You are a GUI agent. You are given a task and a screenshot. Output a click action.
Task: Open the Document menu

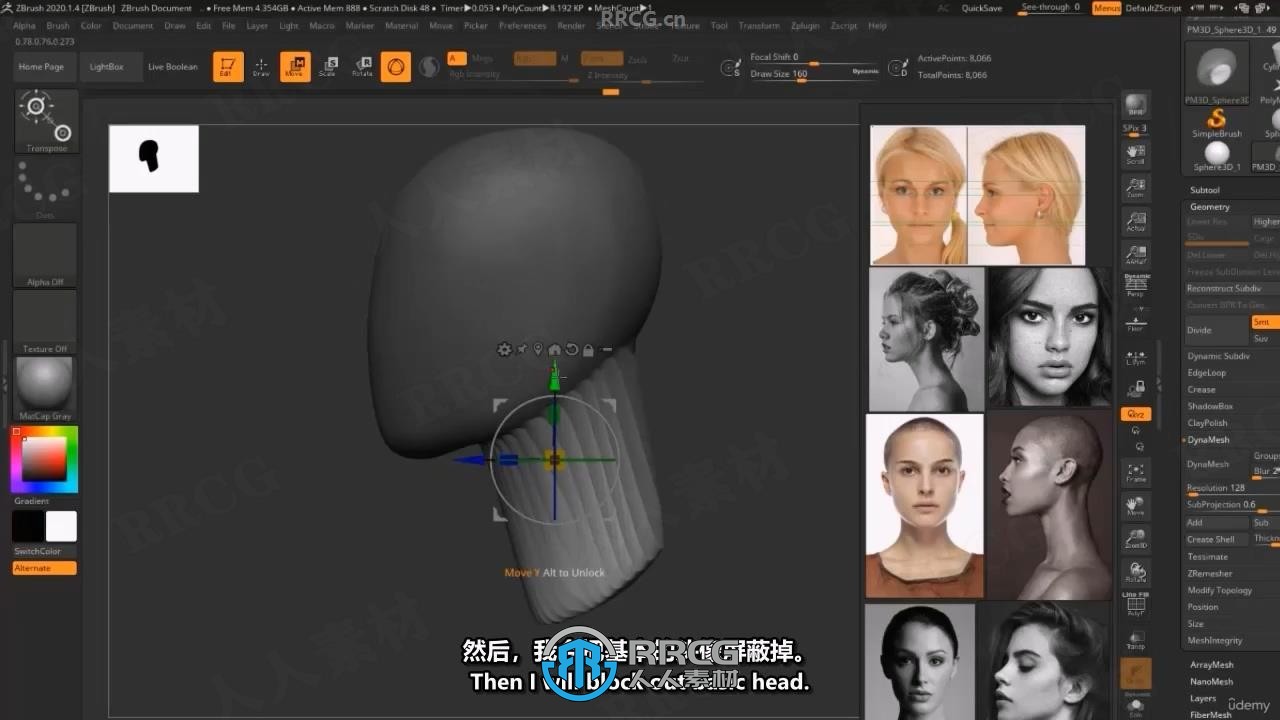pyautogui.click(x=133, y=26)
